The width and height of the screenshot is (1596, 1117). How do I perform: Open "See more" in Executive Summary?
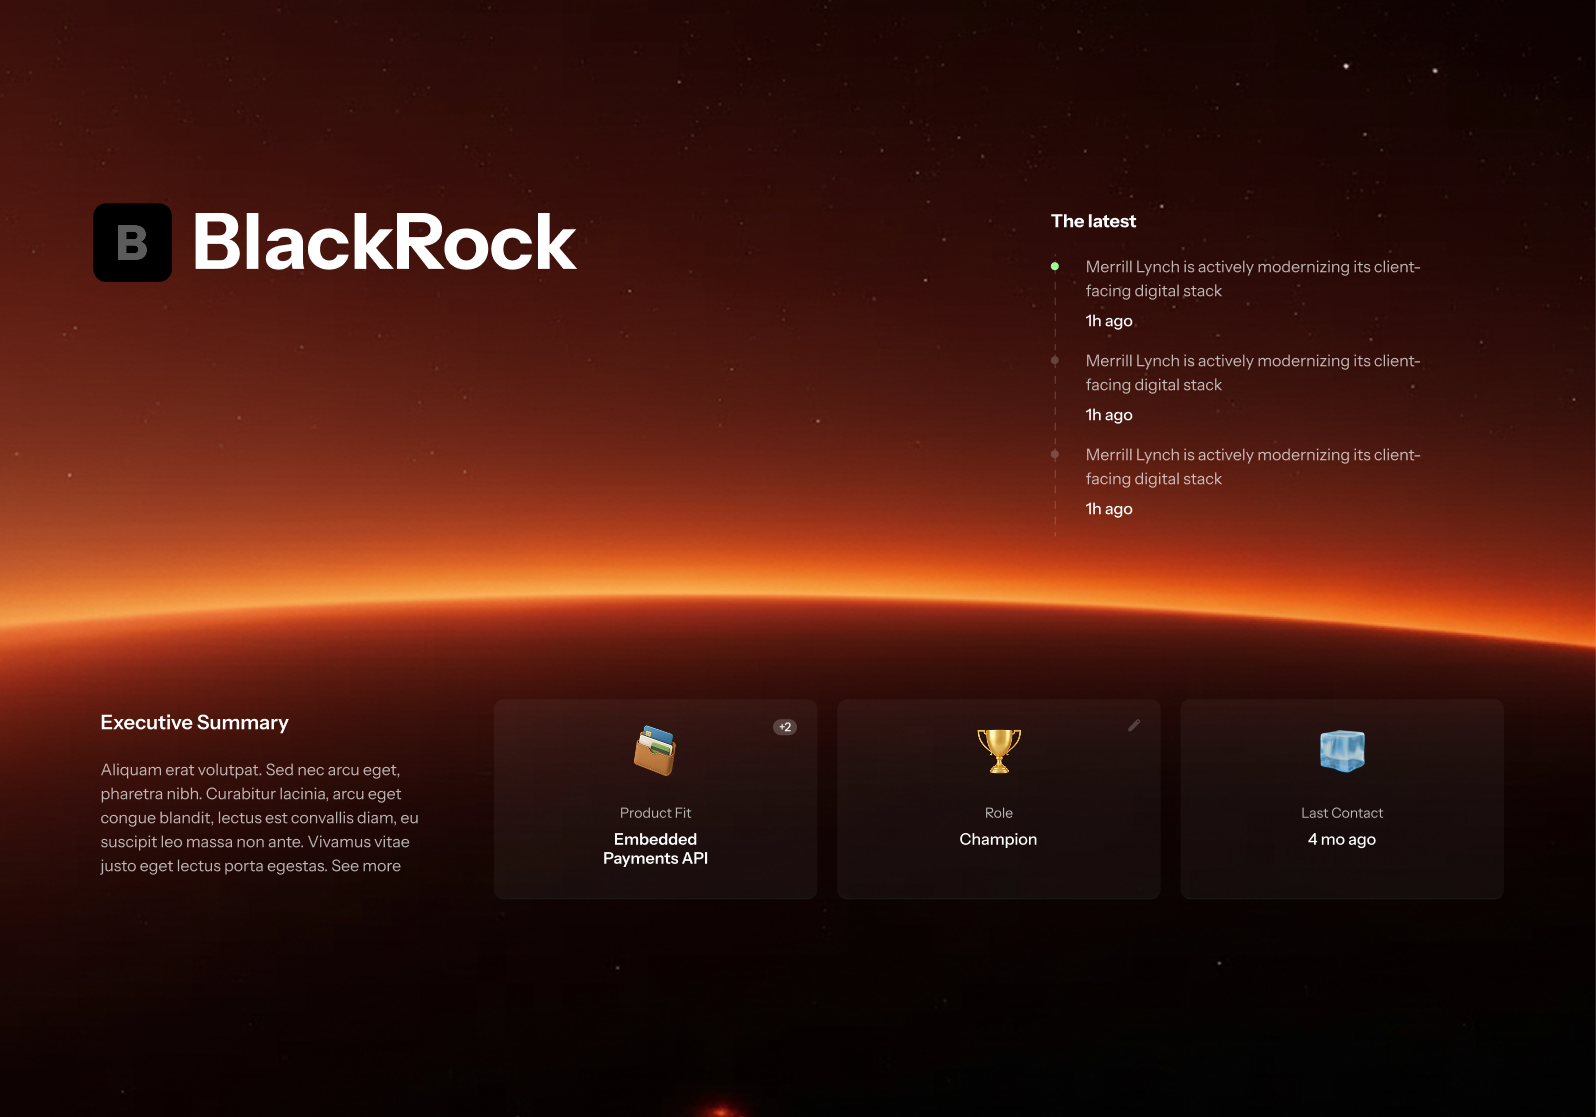pos(366,866)
